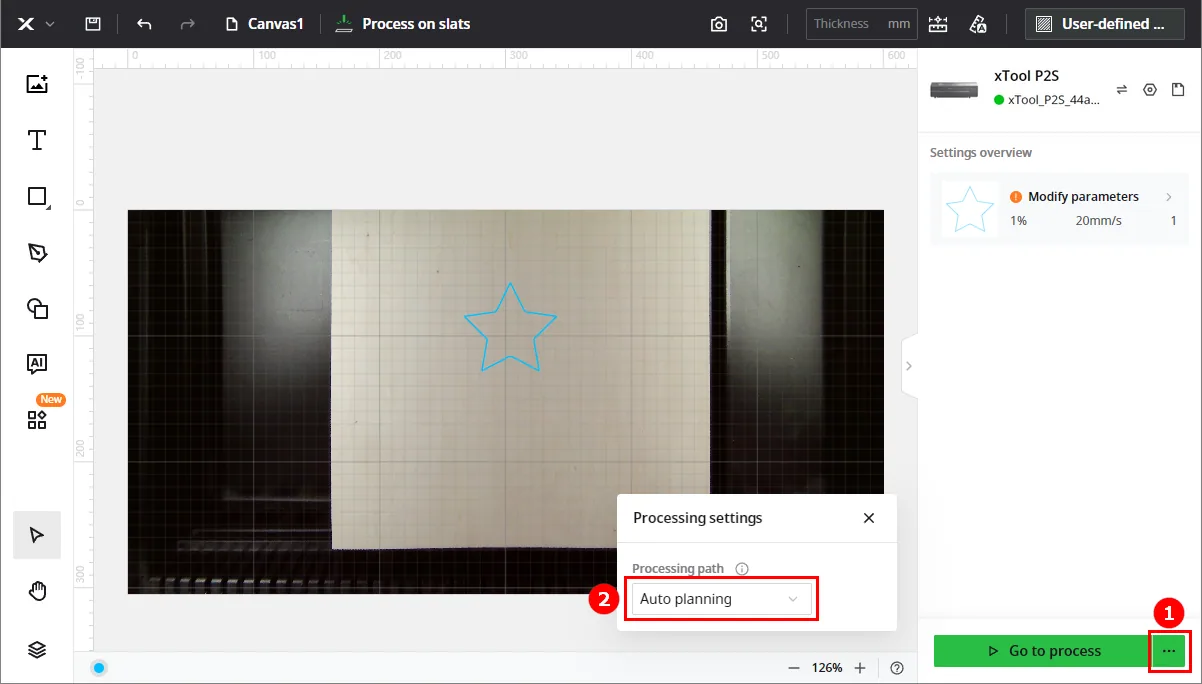Open the User-defined material selector
The width and height of the screenshot is (1202, 684).
coord(1104,24)
